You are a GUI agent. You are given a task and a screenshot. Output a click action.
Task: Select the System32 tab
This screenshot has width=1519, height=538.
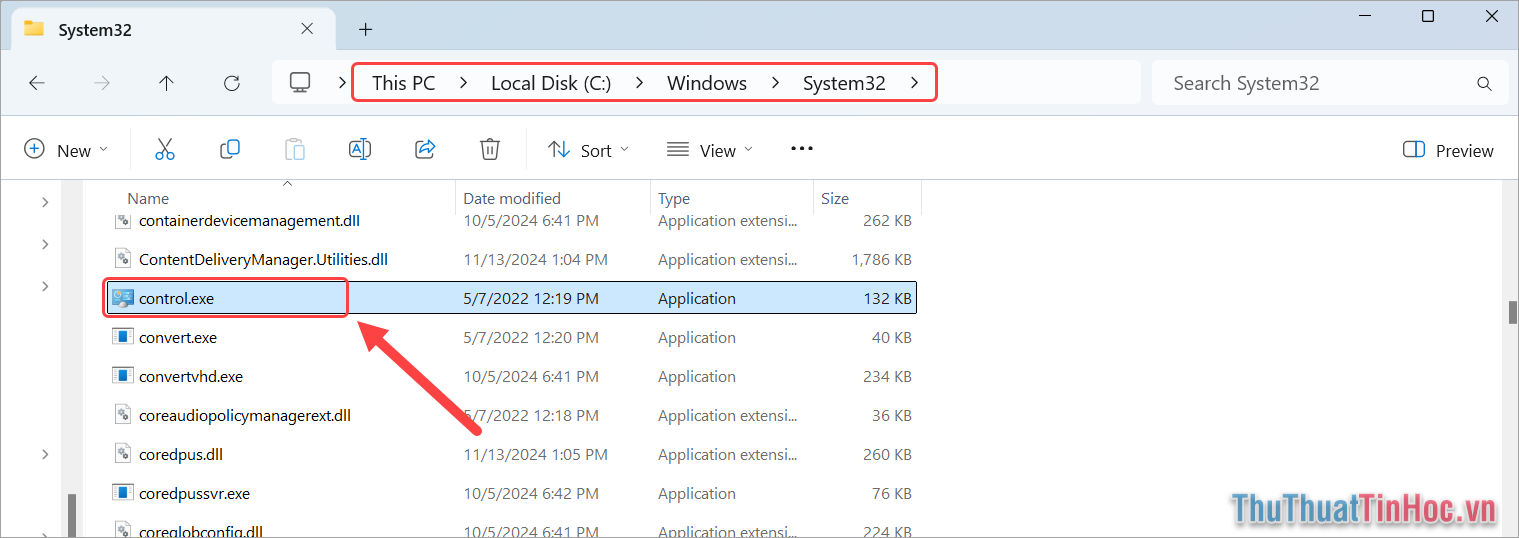(175, 29)
